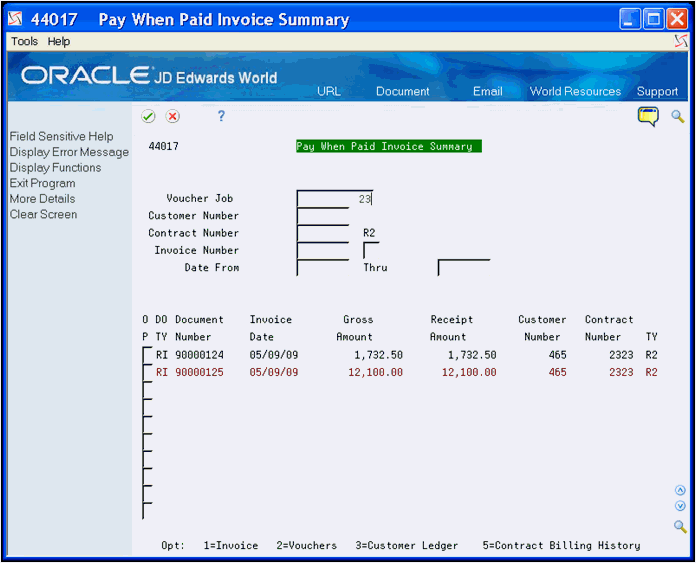The height and width of the screenshot is (563, 696).
Task: Select document number 90000124
Action: (x=199, y=355)
